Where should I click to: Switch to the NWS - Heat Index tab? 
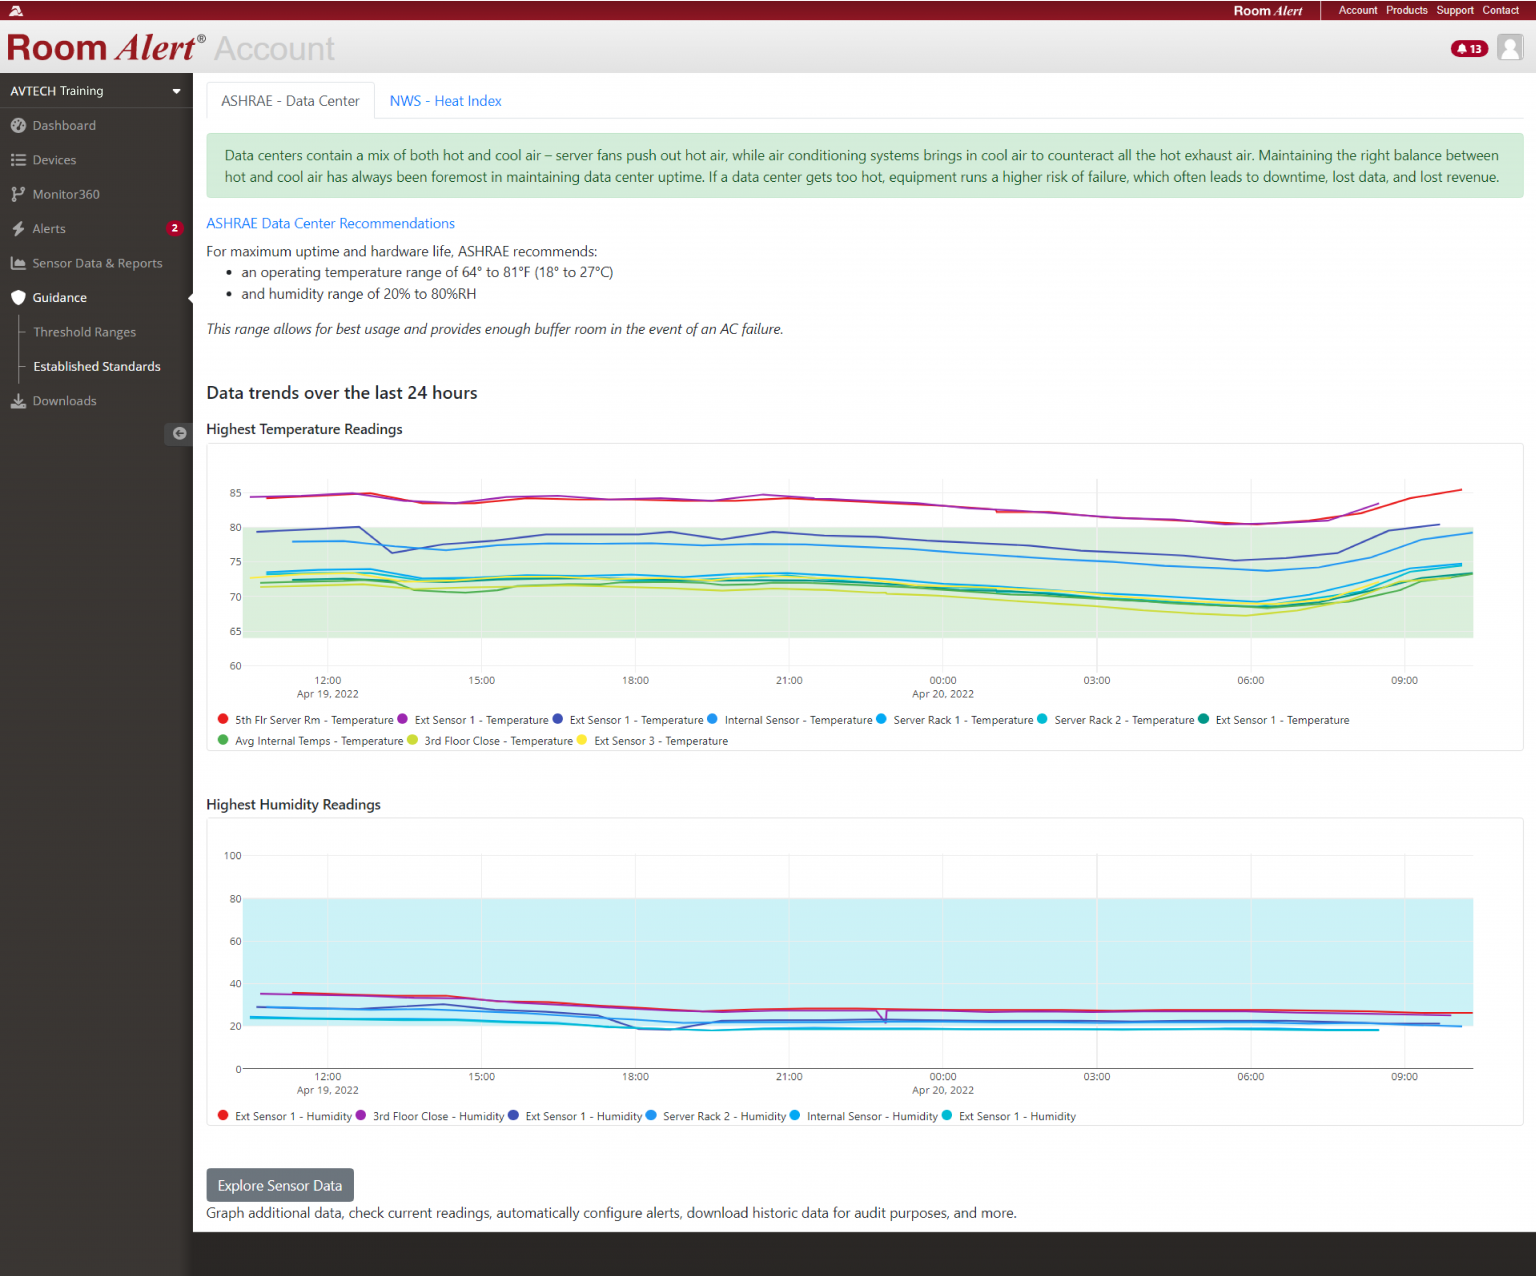[x=445, y=100]
